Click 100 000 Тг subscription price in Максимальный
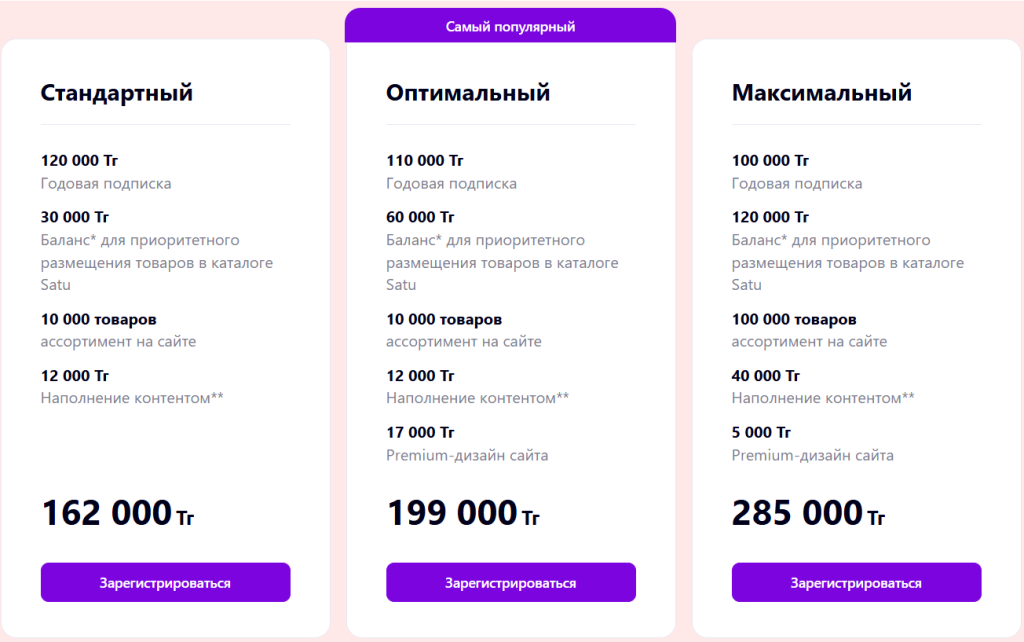1024x642 pixels. pos(770,160)
